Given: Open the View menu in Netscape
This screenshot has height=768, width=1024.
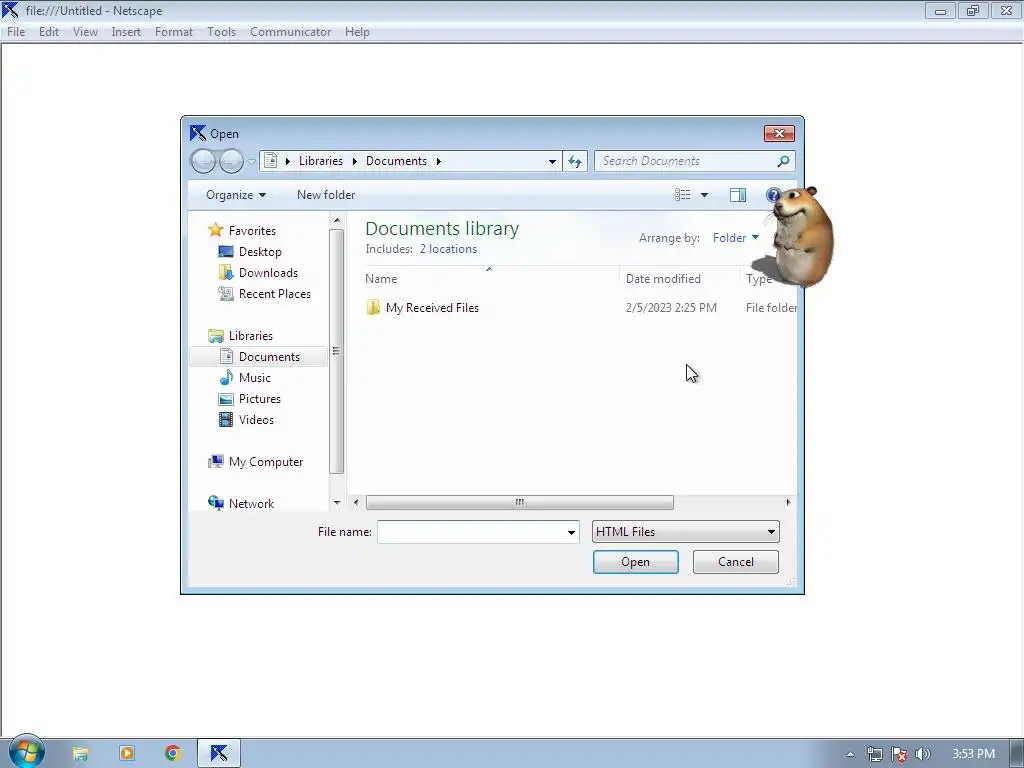Looking at the screenshot, I should pyautogui.click(x=85, y=32).
